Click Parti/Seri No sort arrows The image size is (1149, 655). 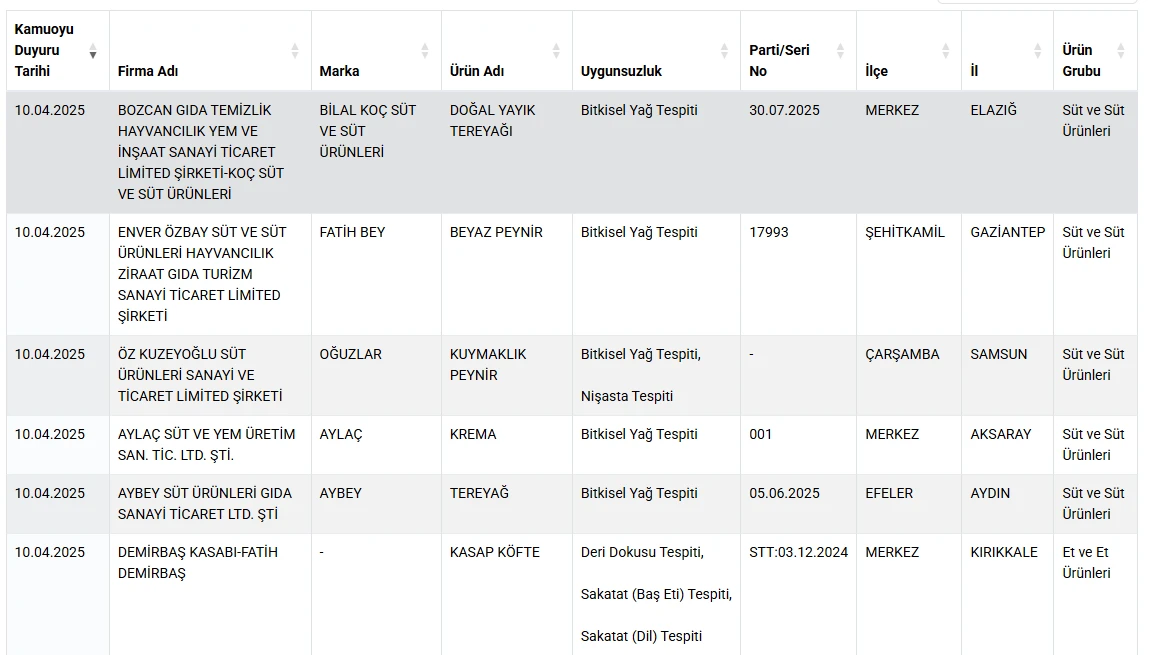click(840, 51)
